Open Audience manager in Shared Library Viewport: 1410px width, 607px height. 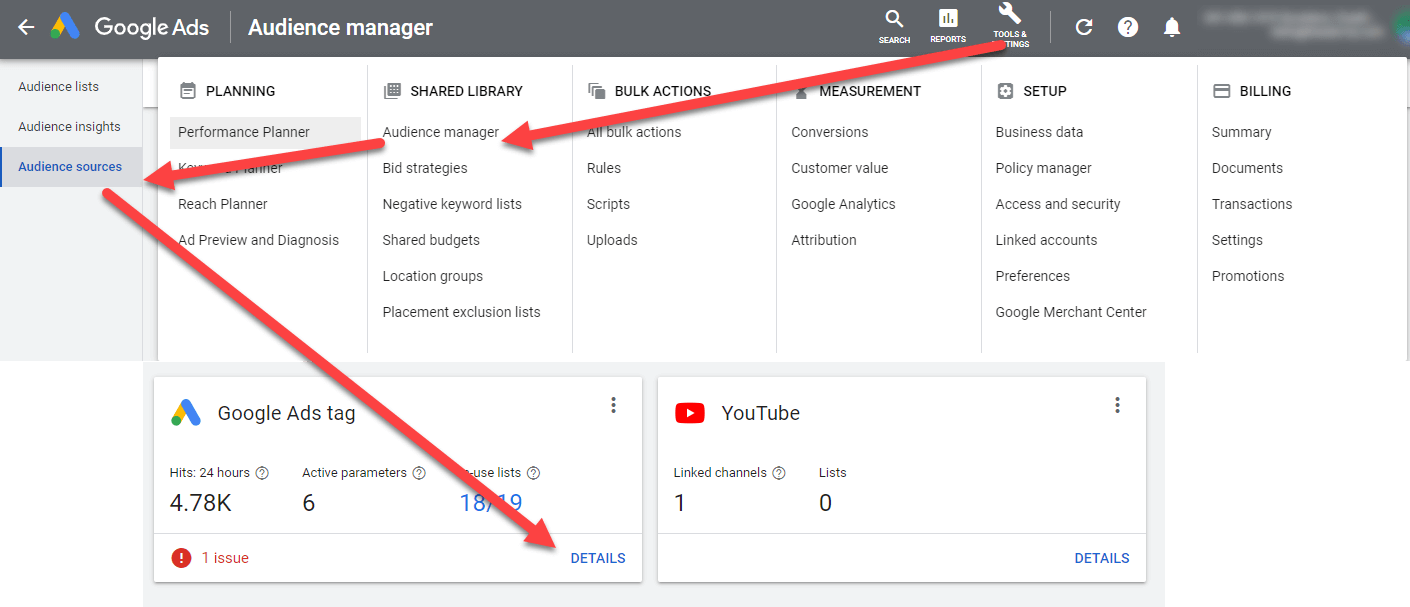[x=441, y=132]
